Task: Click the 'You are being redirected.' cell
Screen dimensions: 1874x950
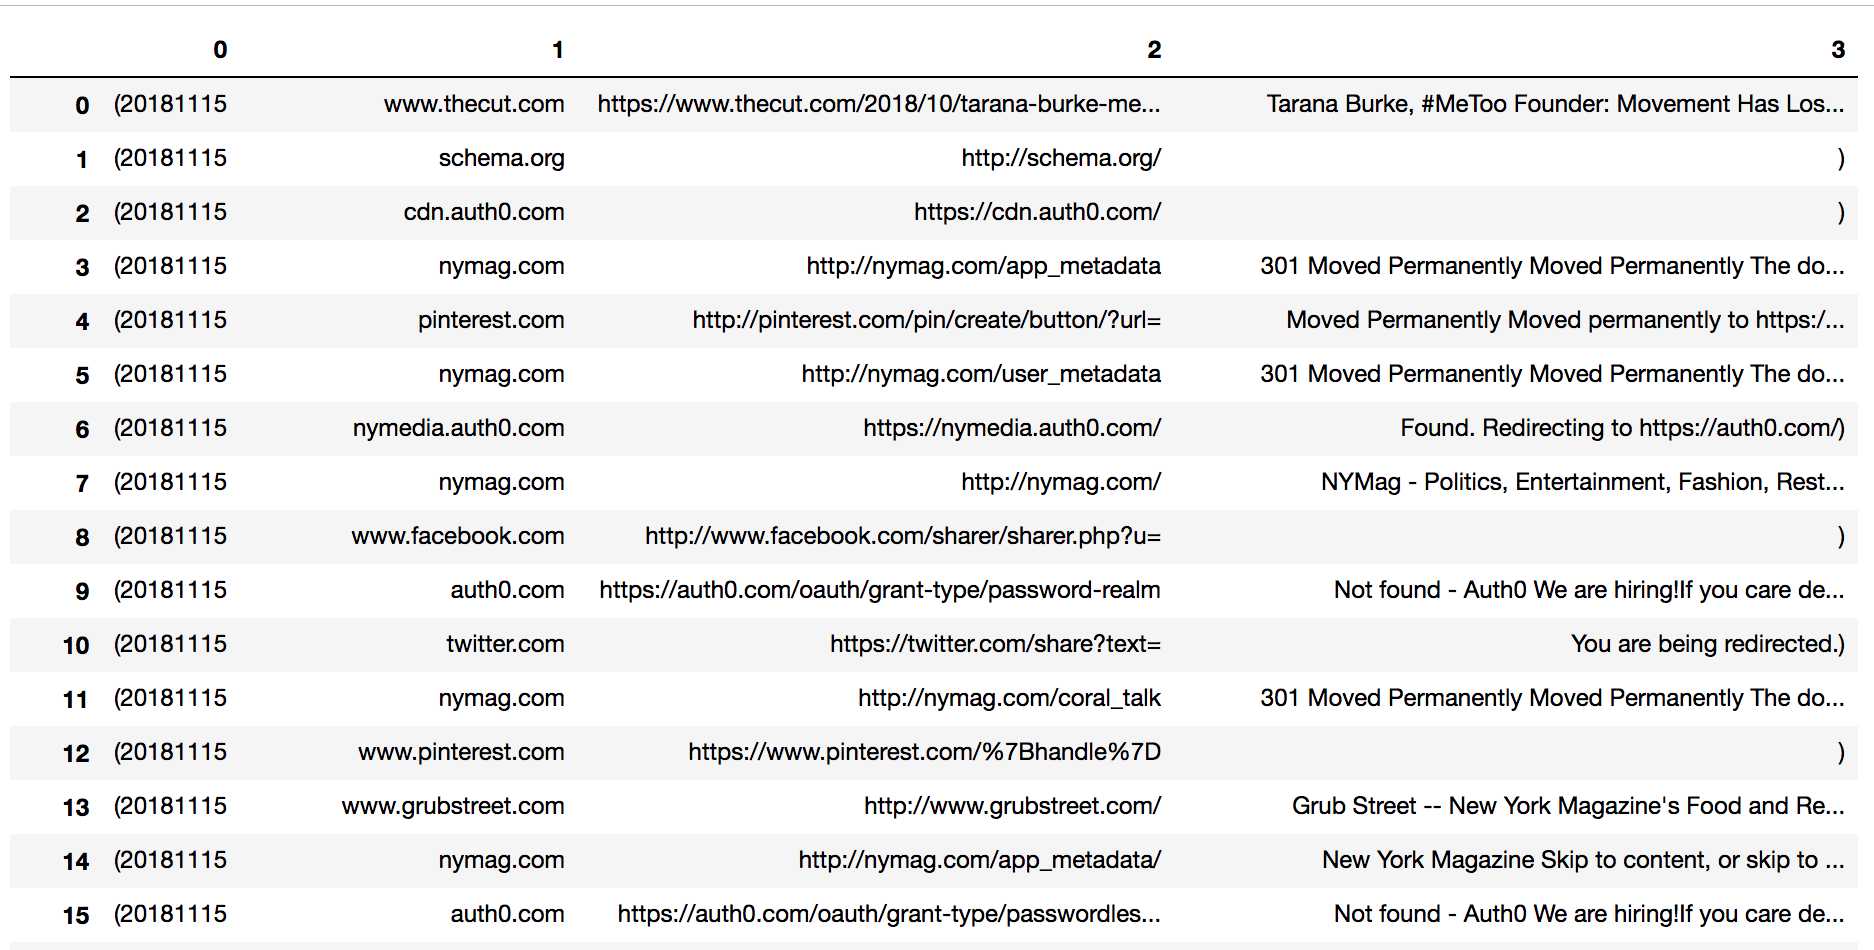Action: [x=1707, y=644]
